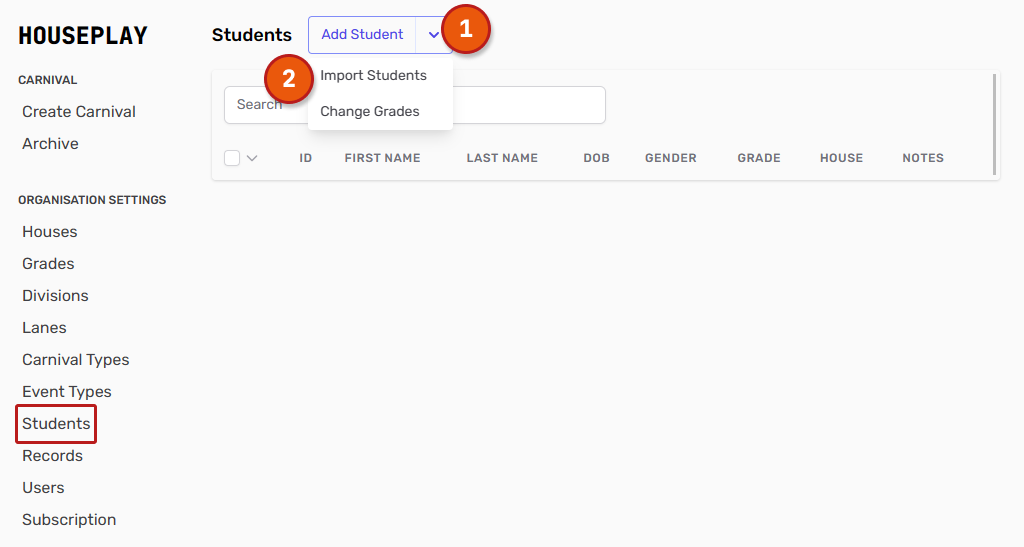This screenshot has height=547, width=1024.
Task: Select Lanes in the sidebar
Action: tap(44, 328)
